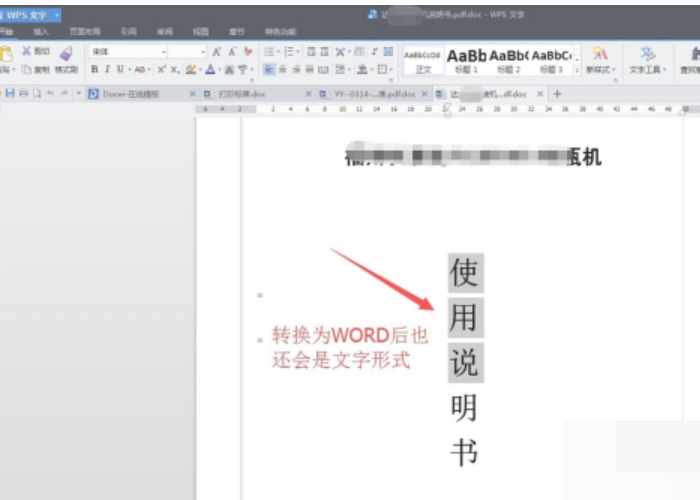Click the Save floppy disk icon
700x500 pixels.
[10, 93]
